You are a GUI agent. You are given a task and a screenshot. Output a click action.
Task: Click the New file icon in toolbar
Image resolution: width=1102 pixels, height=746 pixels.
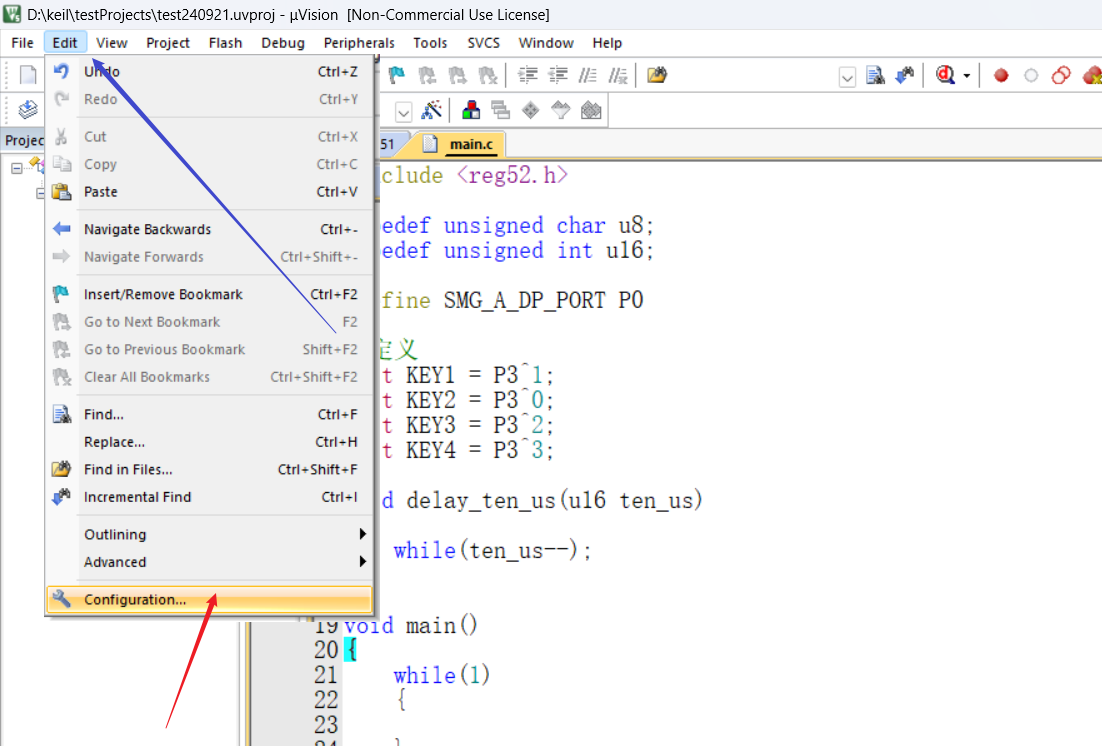28,75
